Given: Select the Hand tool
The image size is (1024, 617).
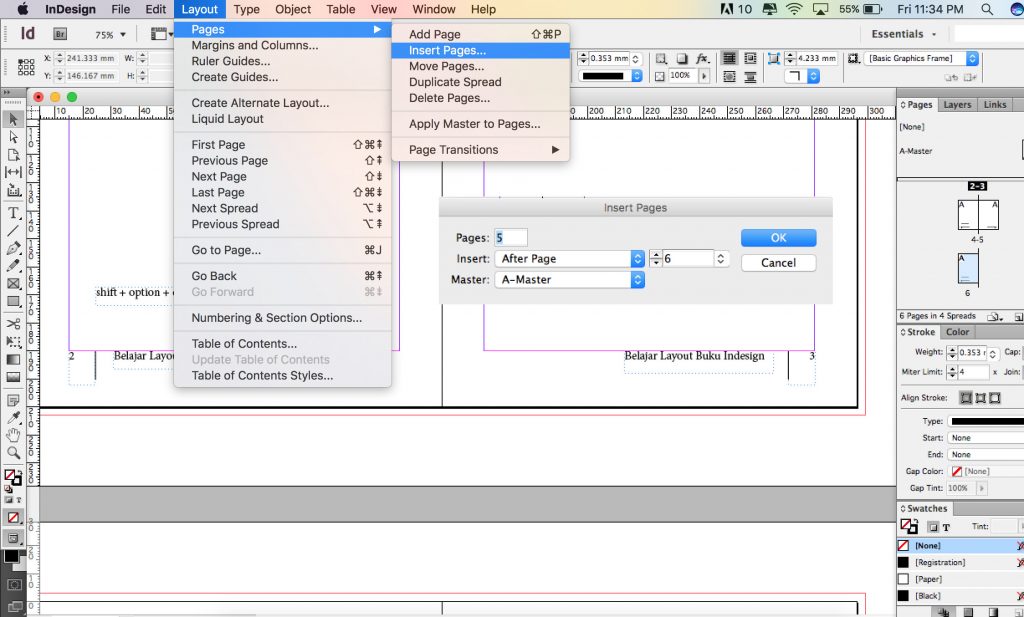Looking at the screenshot, I should (x=13, y=435).
